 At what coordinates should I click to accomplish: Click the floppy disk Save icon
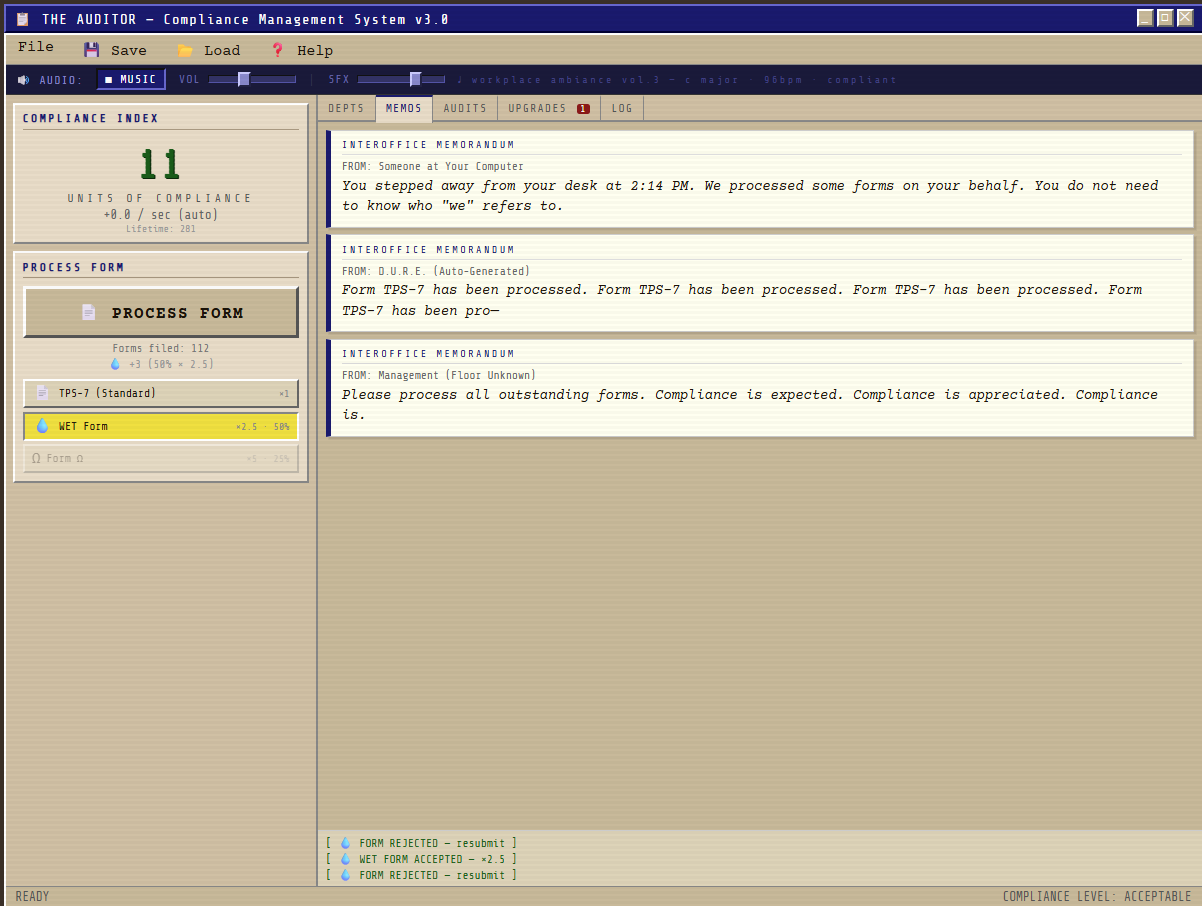point(92,50)
